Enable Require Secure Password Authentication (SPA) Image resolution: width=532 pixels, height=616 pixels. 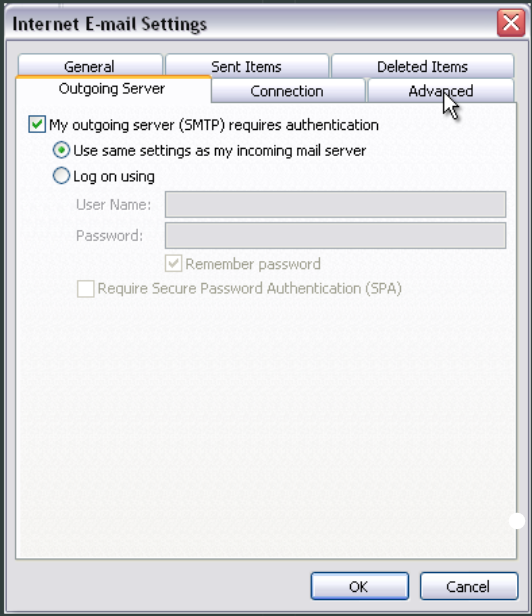click(x=86, y=289)
